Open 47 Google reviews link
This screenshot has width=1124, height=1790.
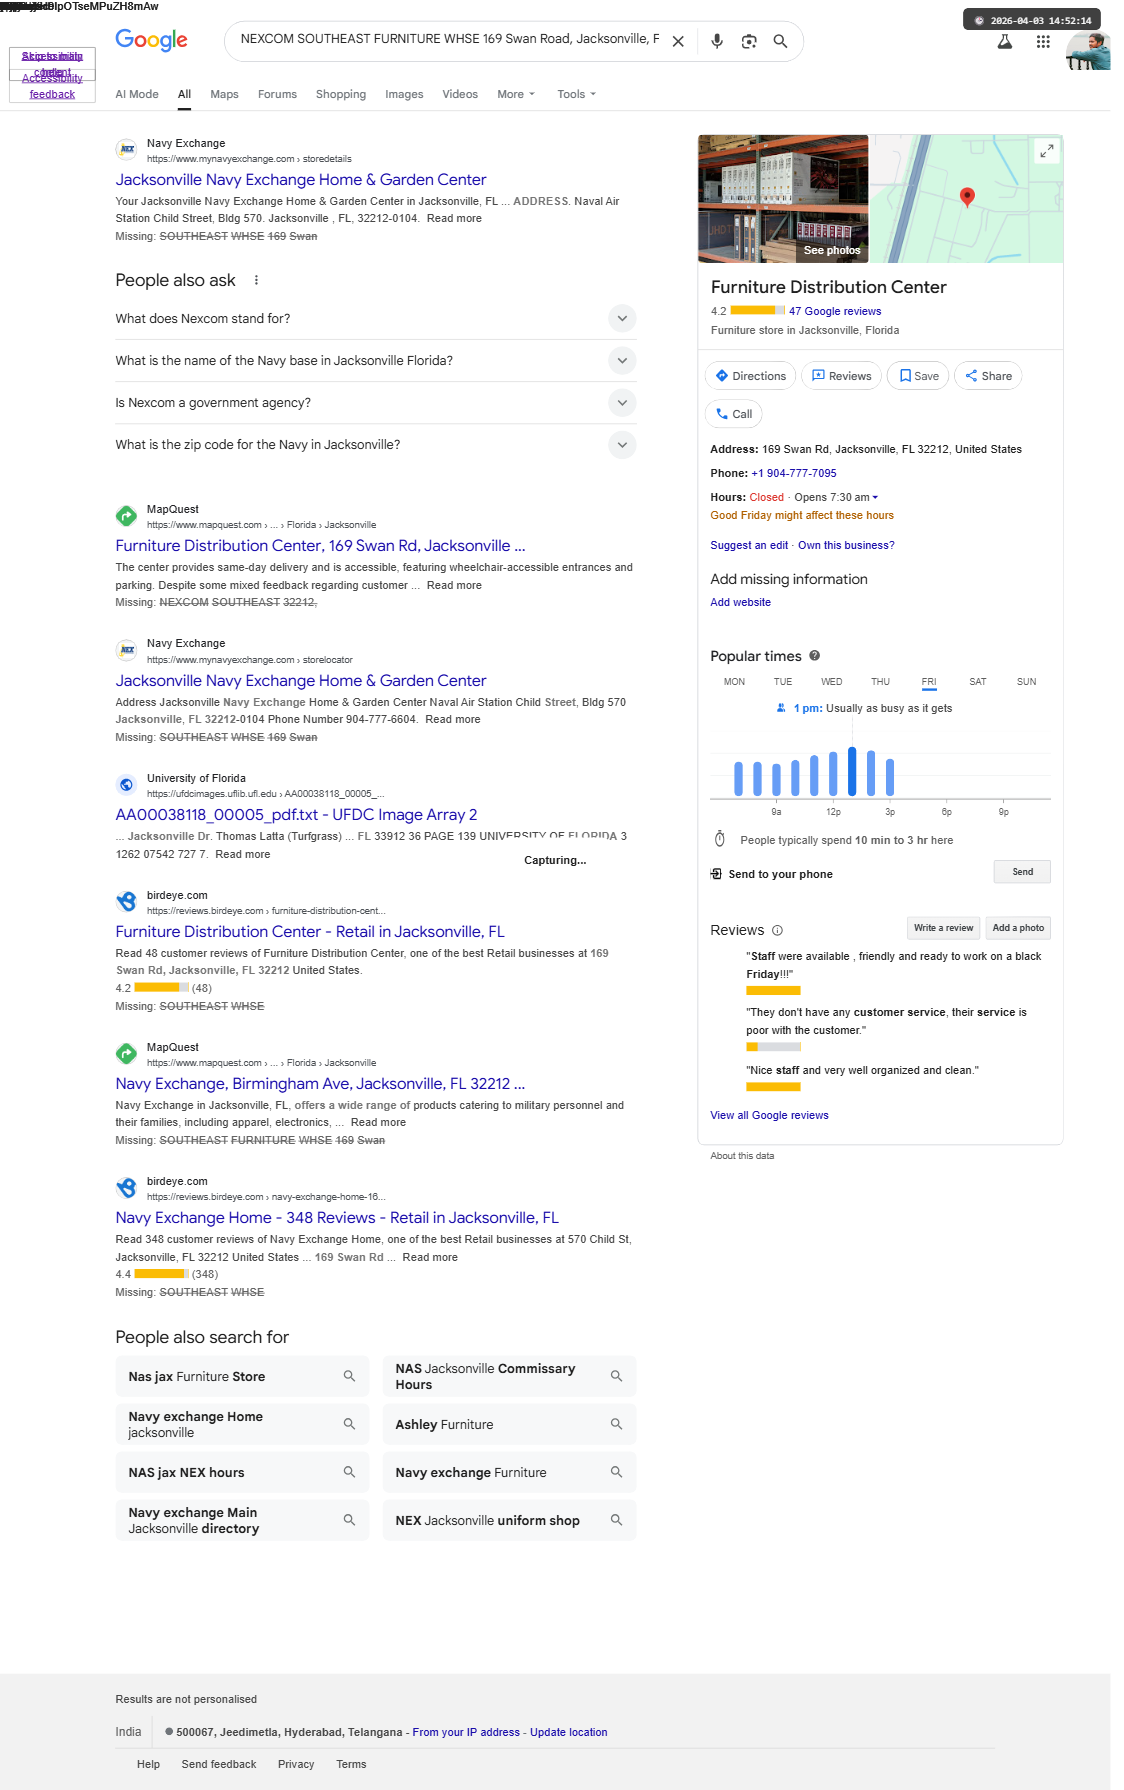(x=835, y=311)
